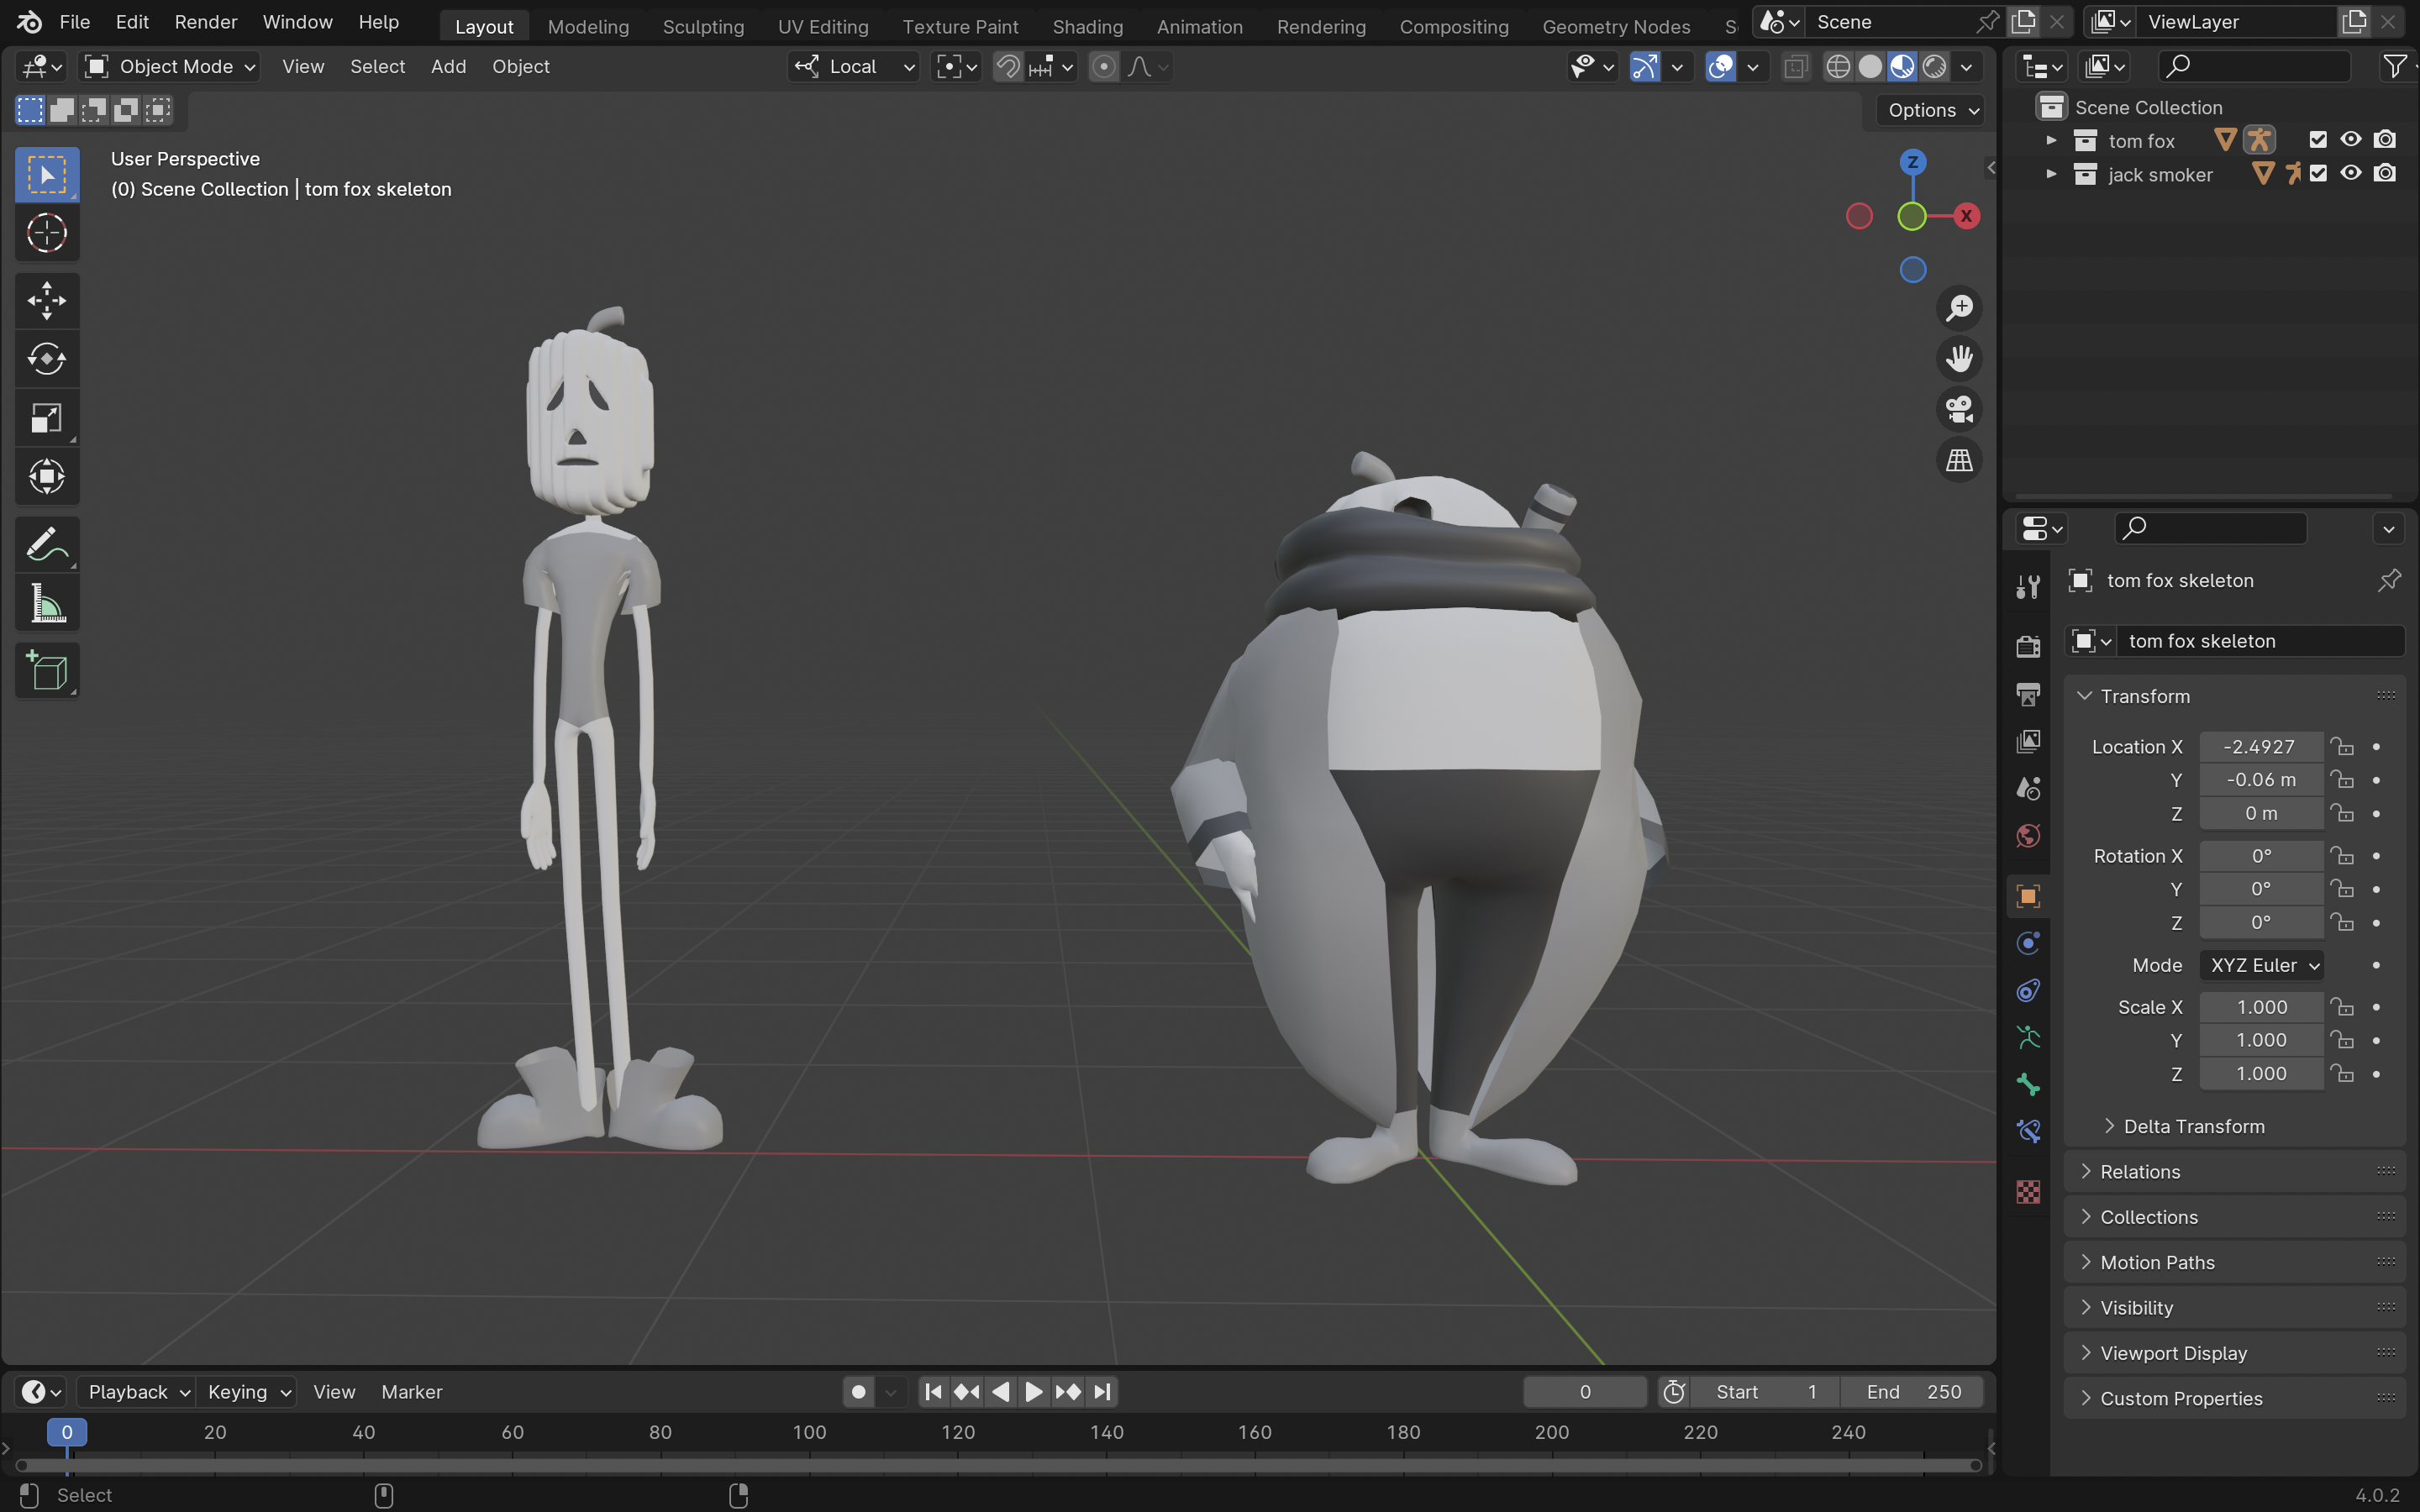Screen dimensions: 2420x1512
Task: Select the Rotate tool
Action: click(46, 359)
